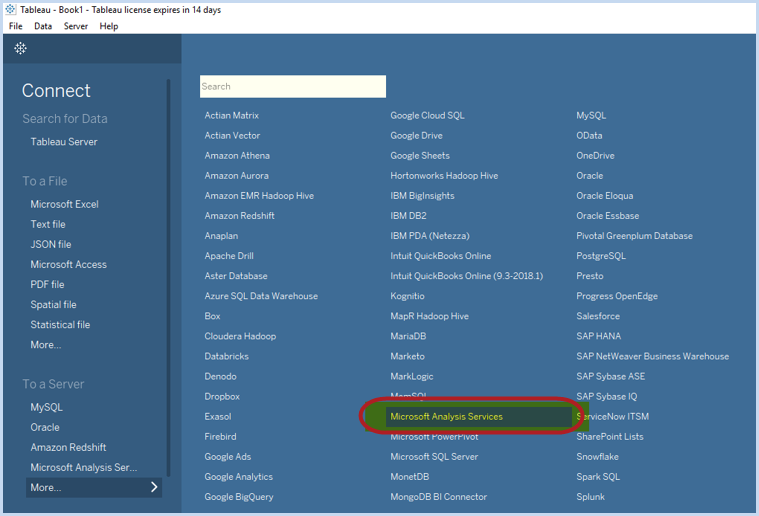
Task: Select IBM PDA (Netezza) connector
Action: 430,236
